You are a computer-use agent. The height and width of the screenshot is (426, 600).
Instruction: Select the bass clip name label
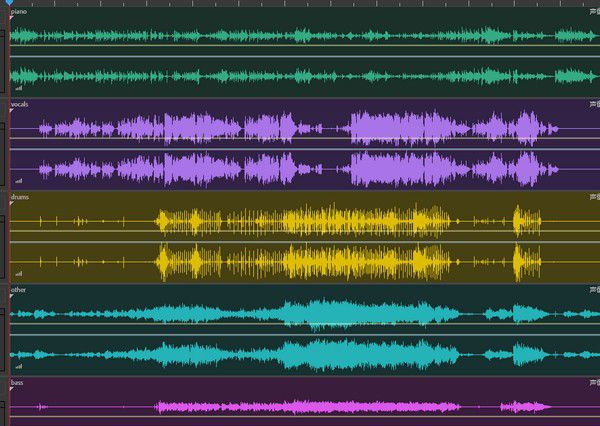click(x=17, y=382)
